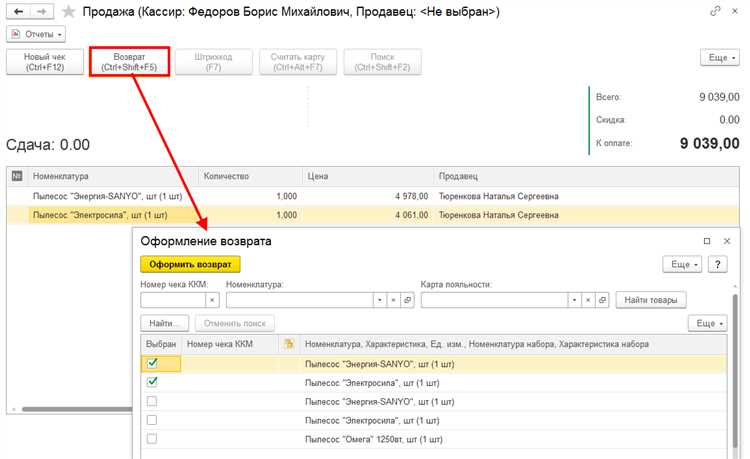Open the Карта лояльности item using the open icon
This screenshot has height=459, width=750.
602,300
